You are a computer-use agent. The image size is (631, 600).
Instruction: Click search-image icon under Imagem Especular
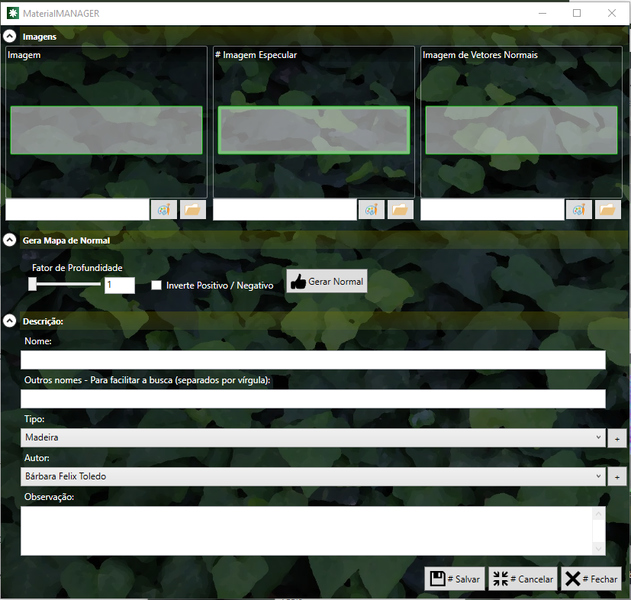tap(371, 209)
